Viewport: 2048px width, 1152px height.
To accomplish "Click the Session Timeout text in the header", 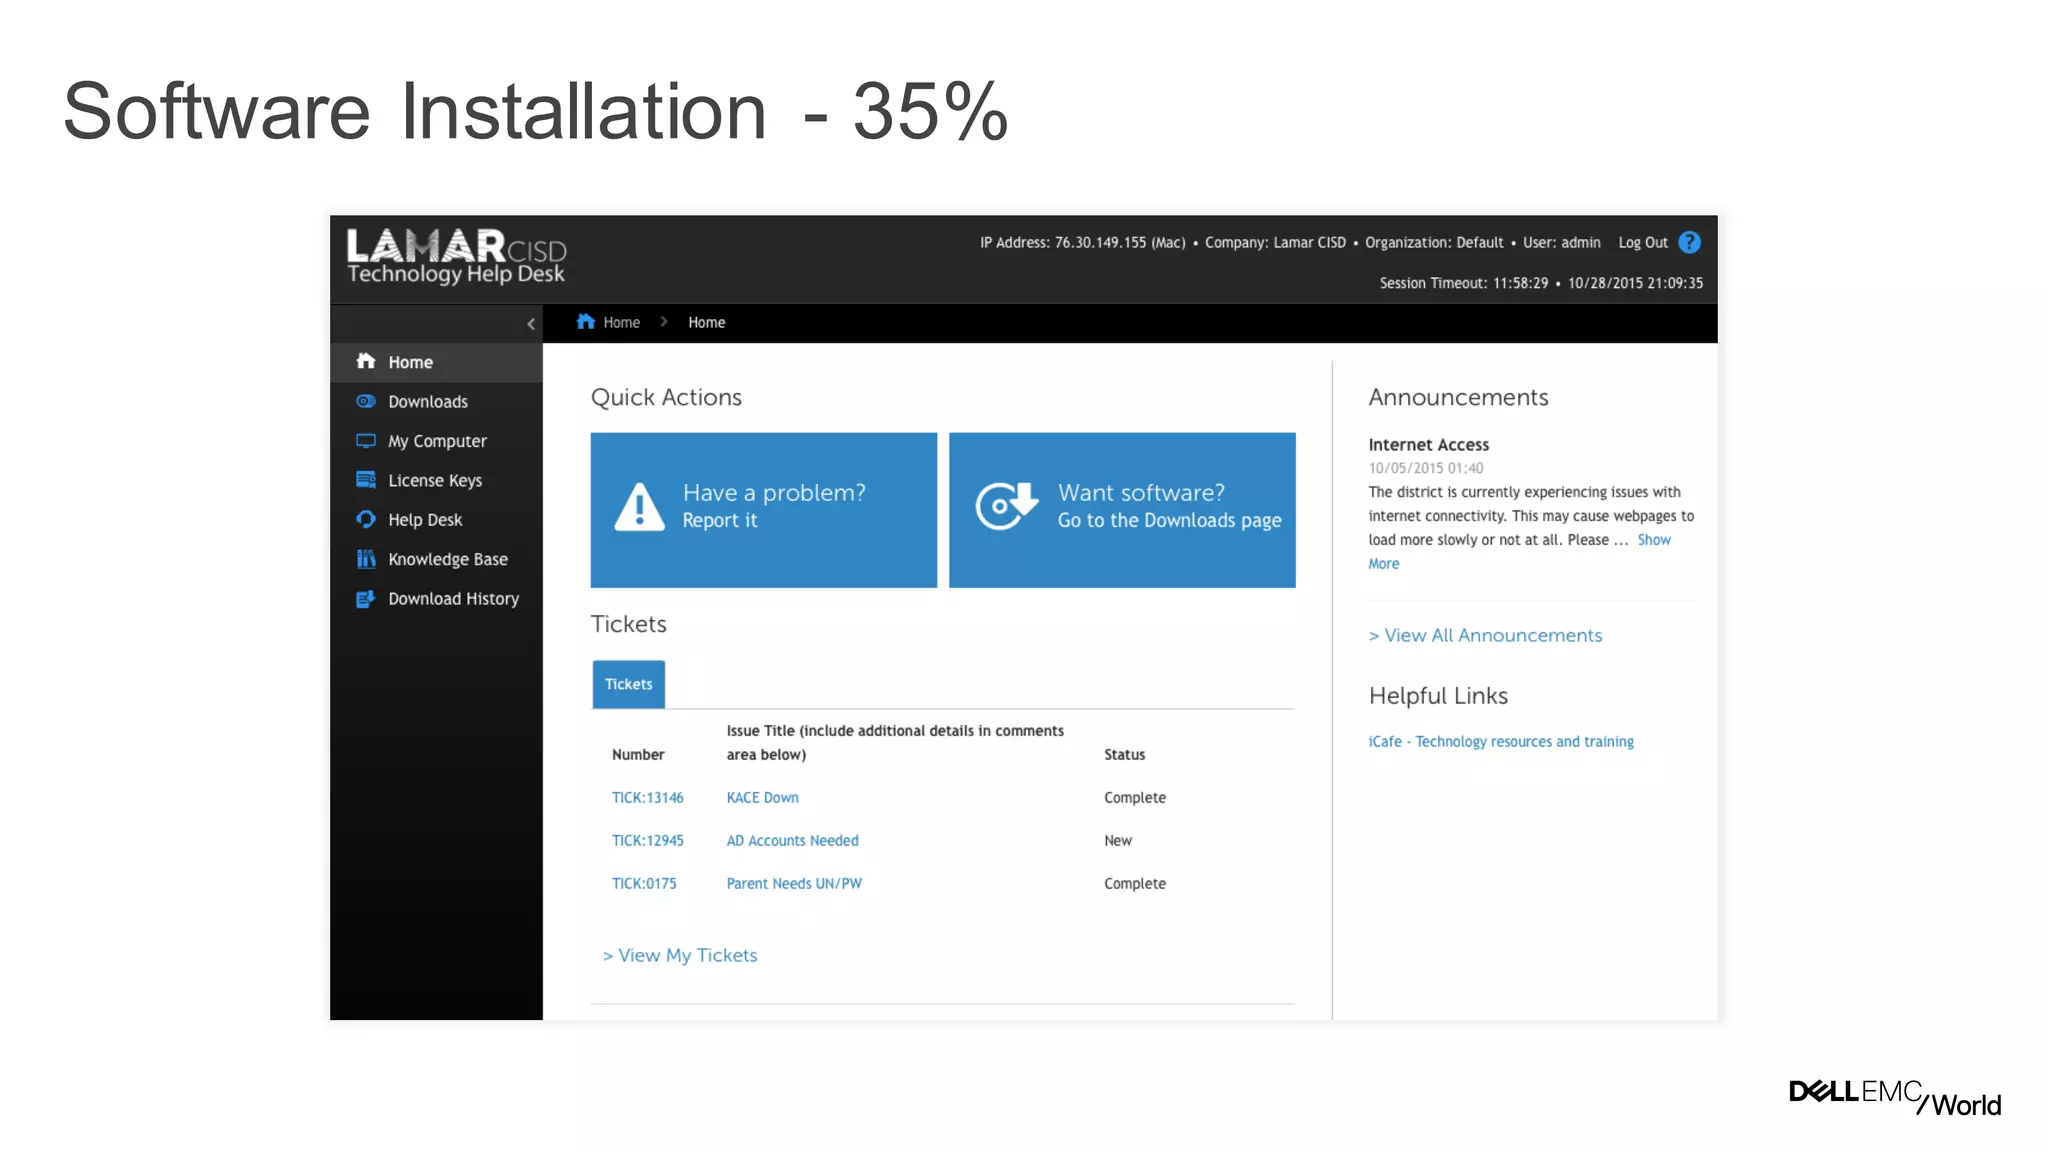I will coord(1463,283).
